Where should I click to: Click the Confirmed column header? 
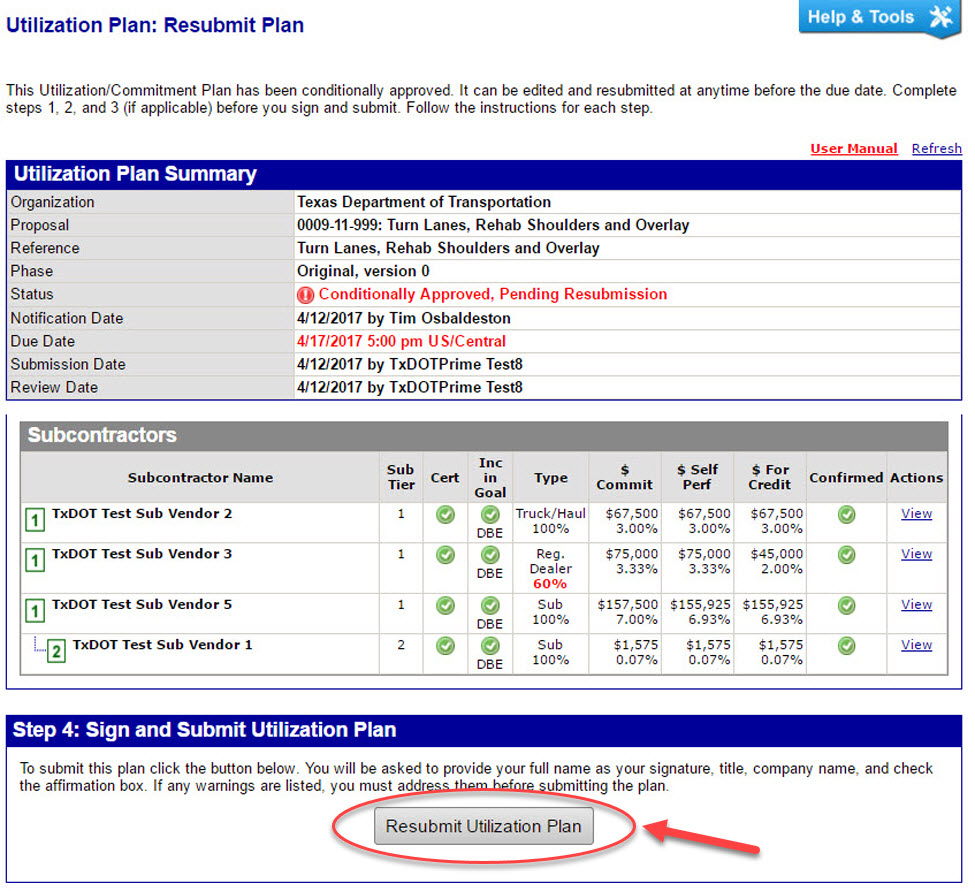(846, 478)
